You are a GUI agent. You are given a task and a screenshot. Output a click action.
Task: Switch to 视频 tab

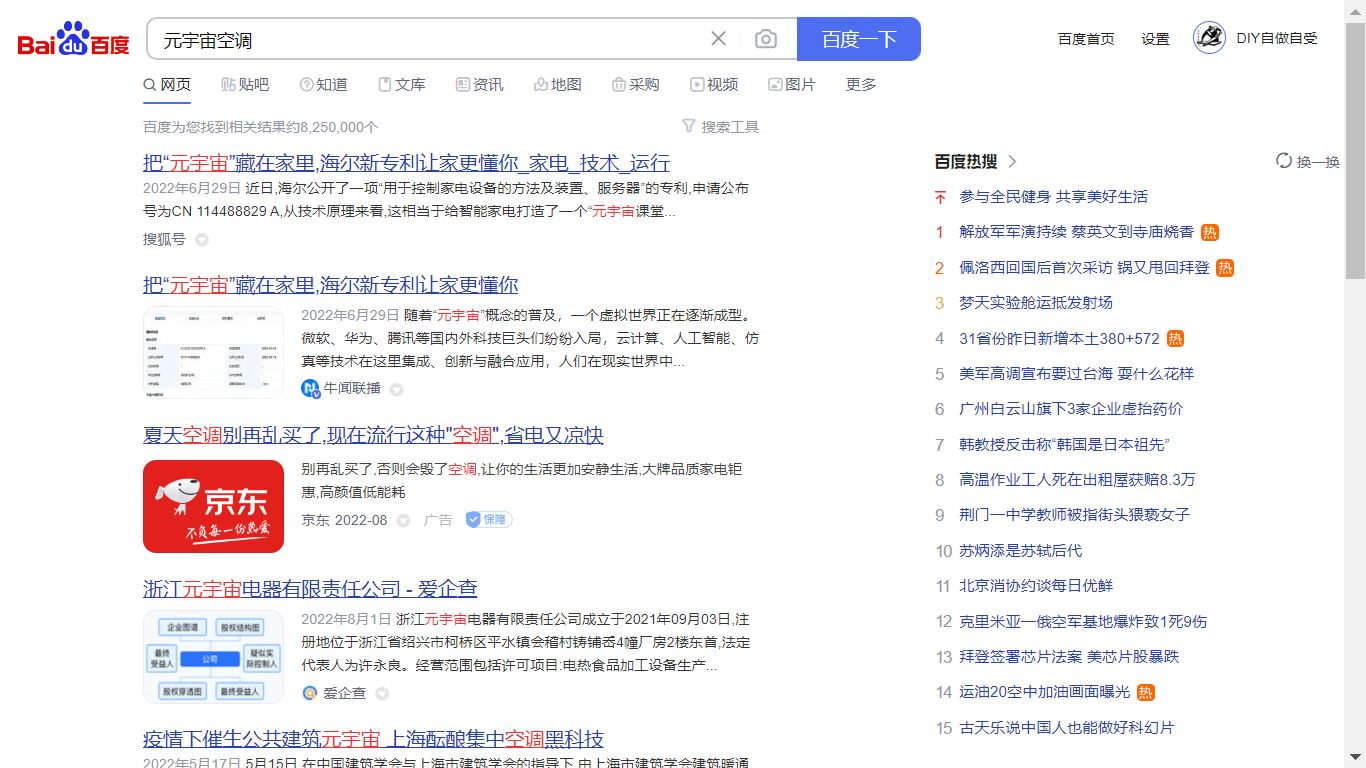click(714, 85)
